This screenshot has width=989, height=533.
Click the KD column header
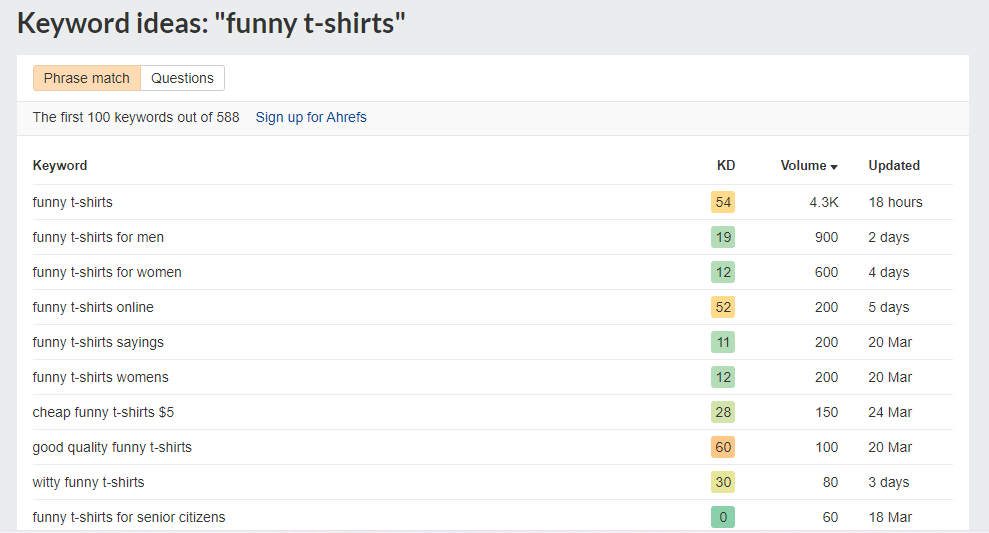point(726,165)
